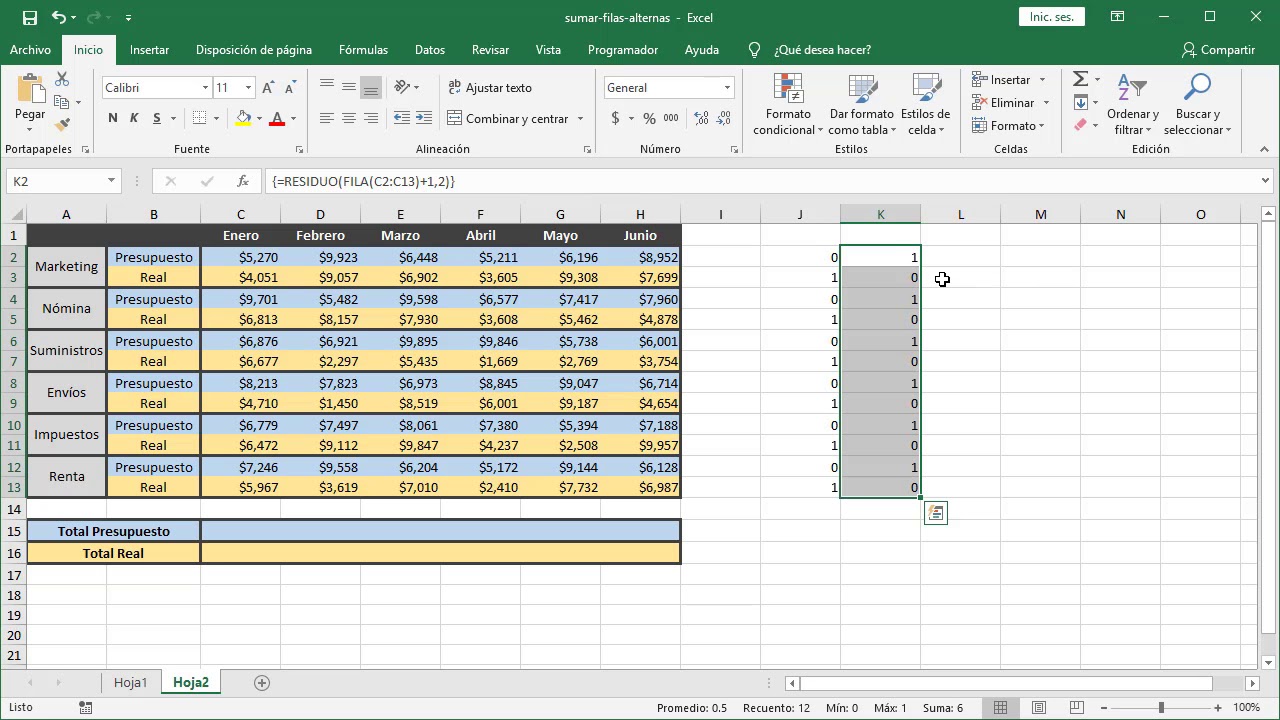Toggle underline formatting (S)

point(157,118)
